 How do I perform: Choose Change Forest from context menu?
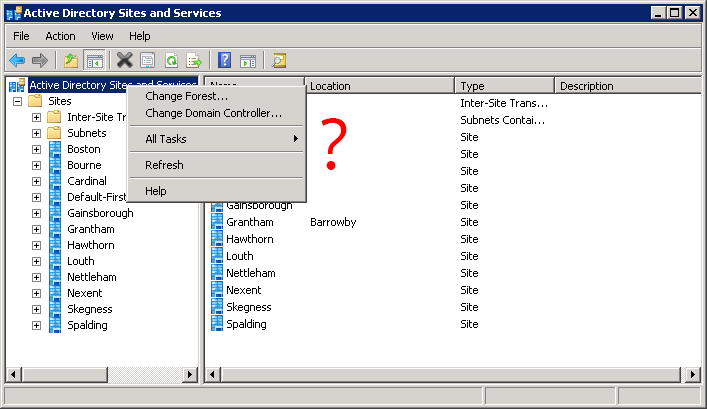coord(217,96)
